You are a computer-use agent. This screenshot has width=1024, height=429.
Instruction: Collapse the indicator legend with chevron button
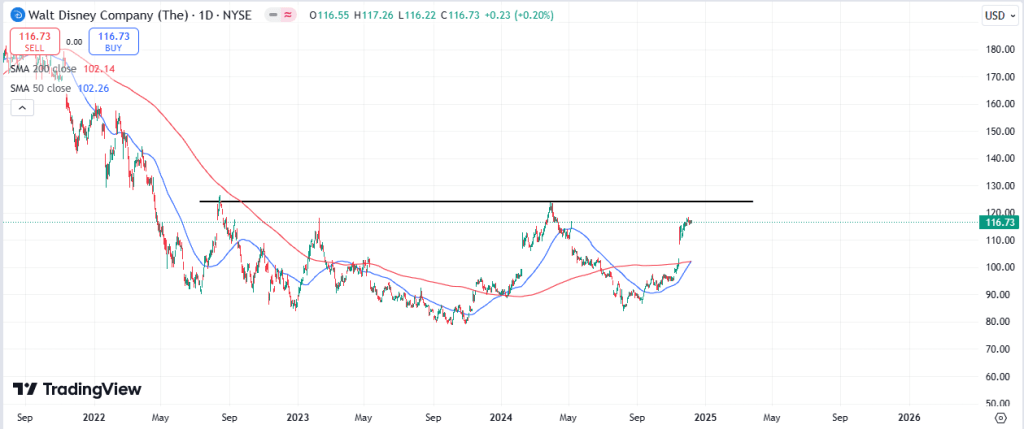click(22, 108)
